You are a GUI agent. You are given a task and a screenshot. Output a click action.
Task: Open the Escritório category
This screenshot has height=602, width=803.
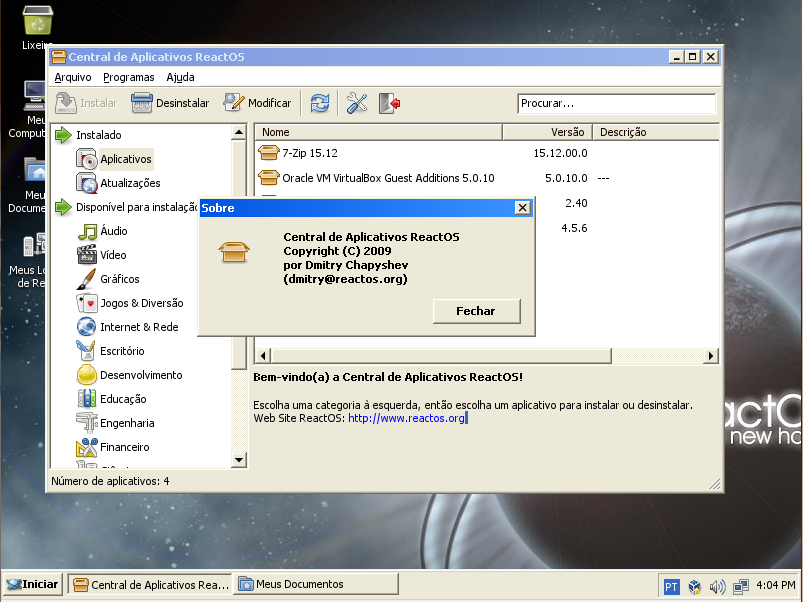(122, 352)
